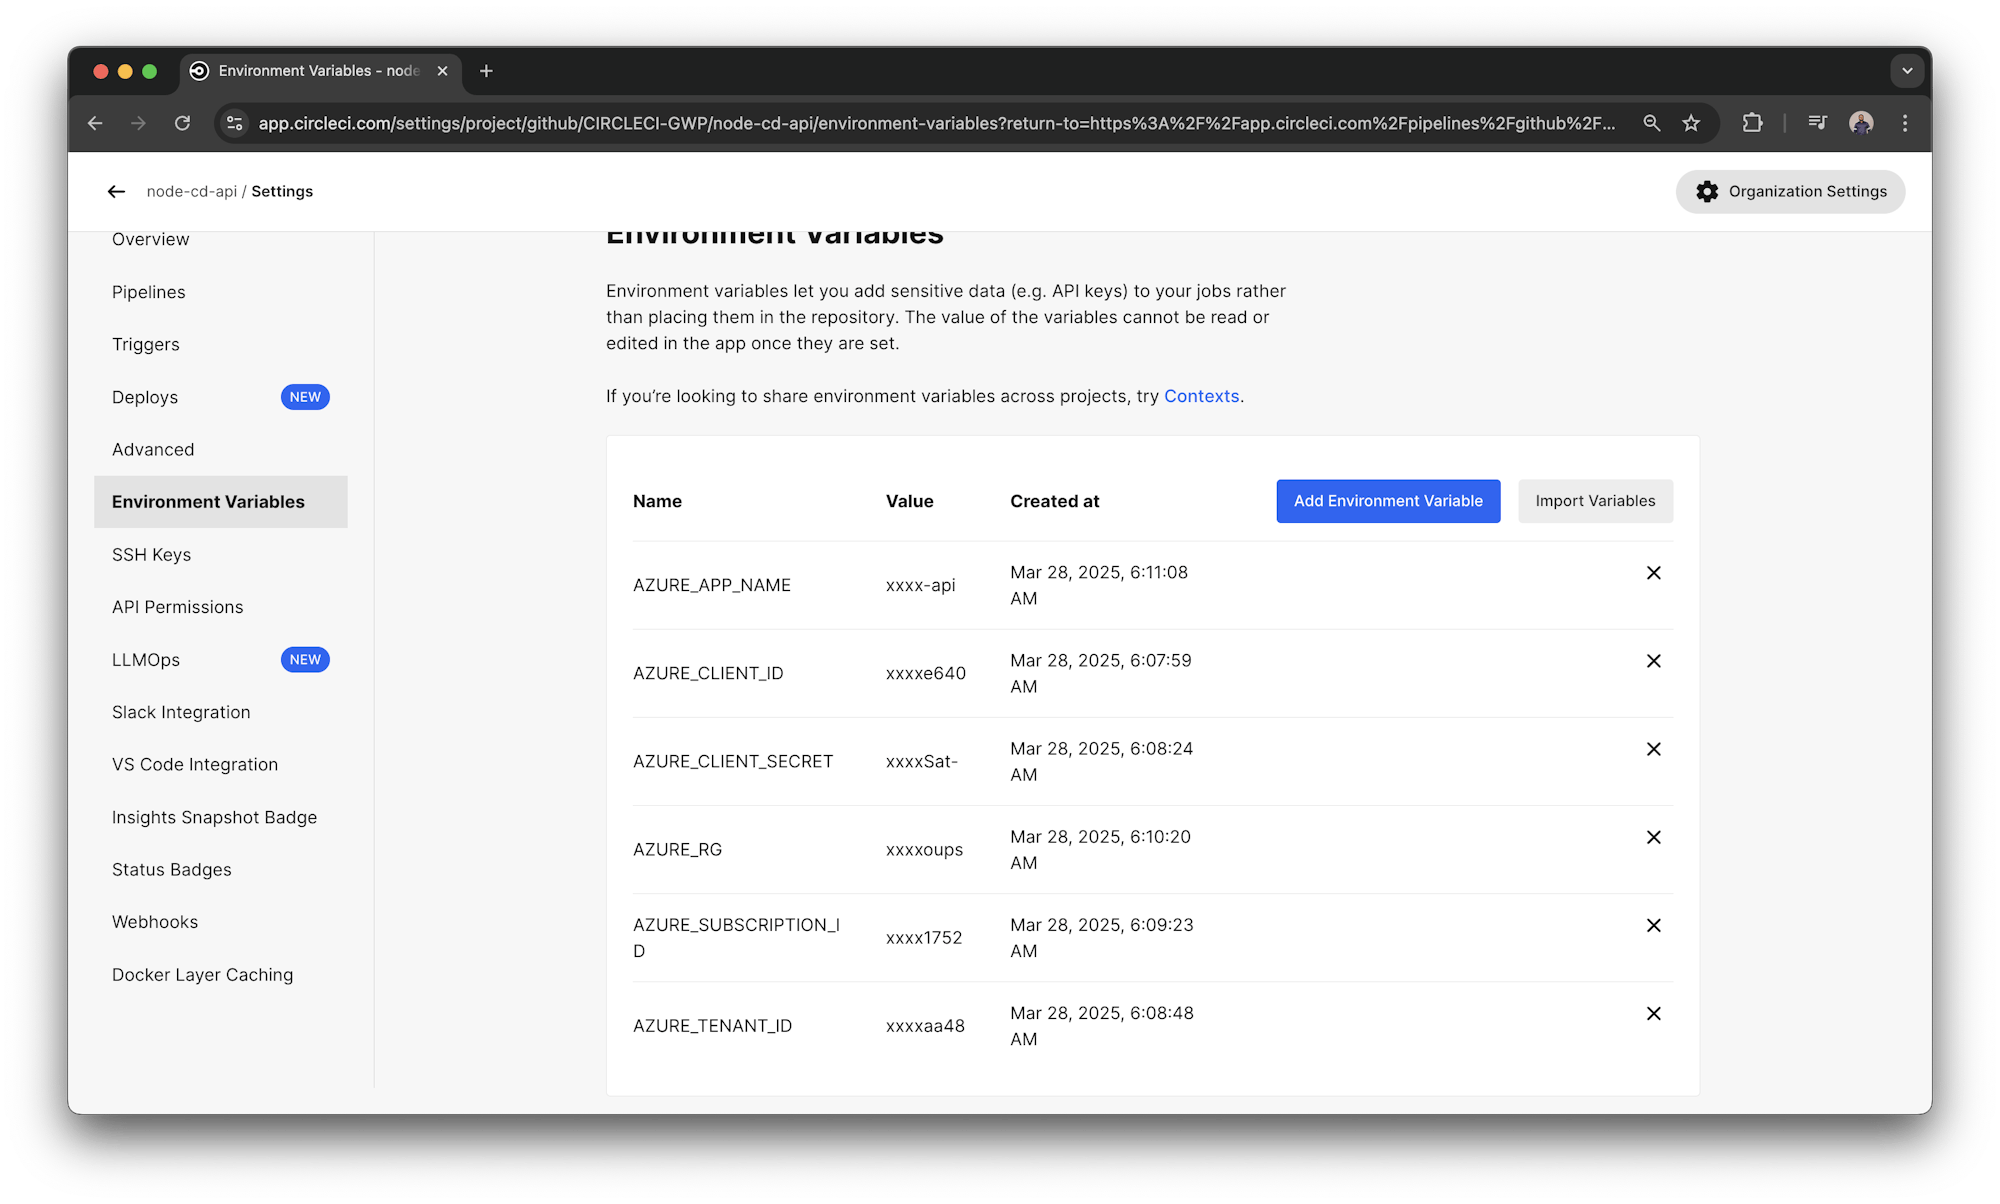Click the Import Variables button
The width and height of the screenshot is (2000, 1204).
point(1595,501)
